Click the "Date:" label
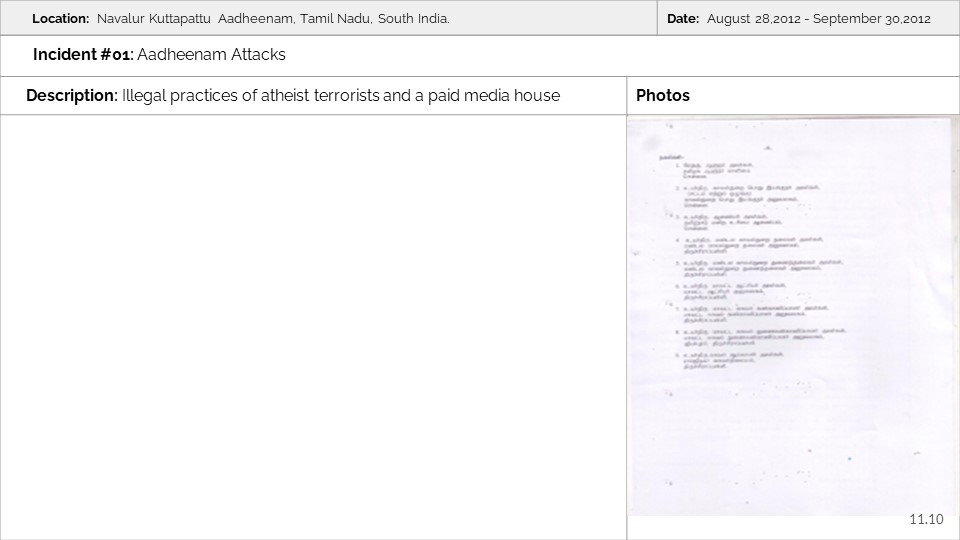Image resolution: width=960 pixels, height=540 pixels. (x=683, y=19)
